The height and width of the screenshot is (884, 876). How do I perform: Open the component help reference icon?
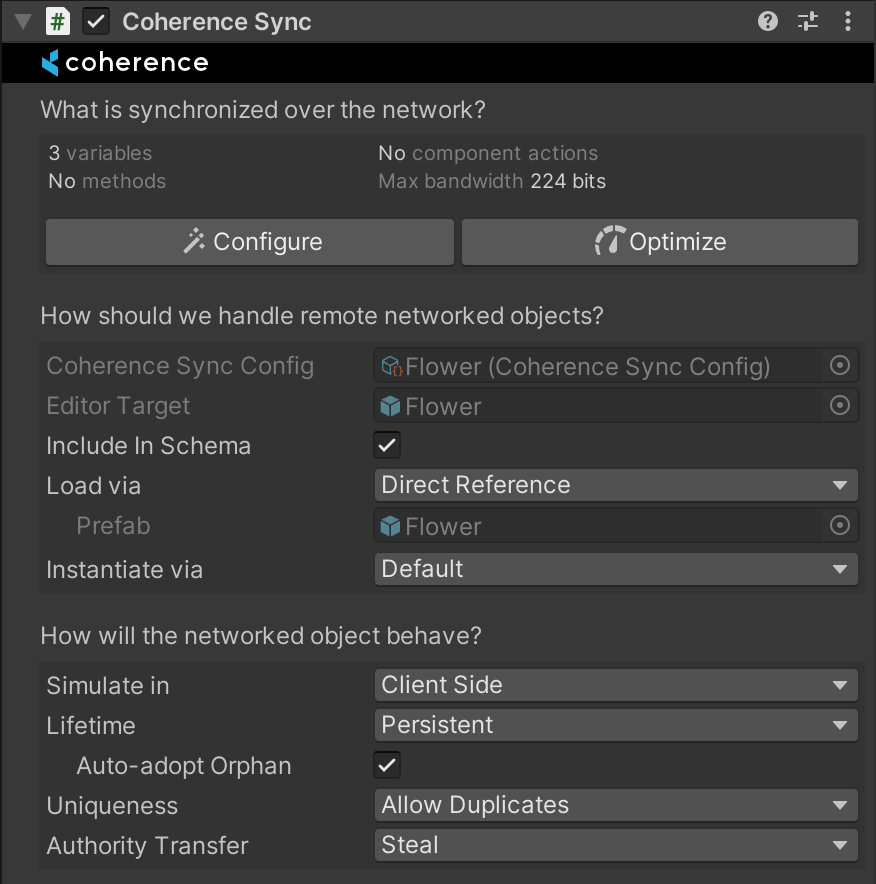768,21
